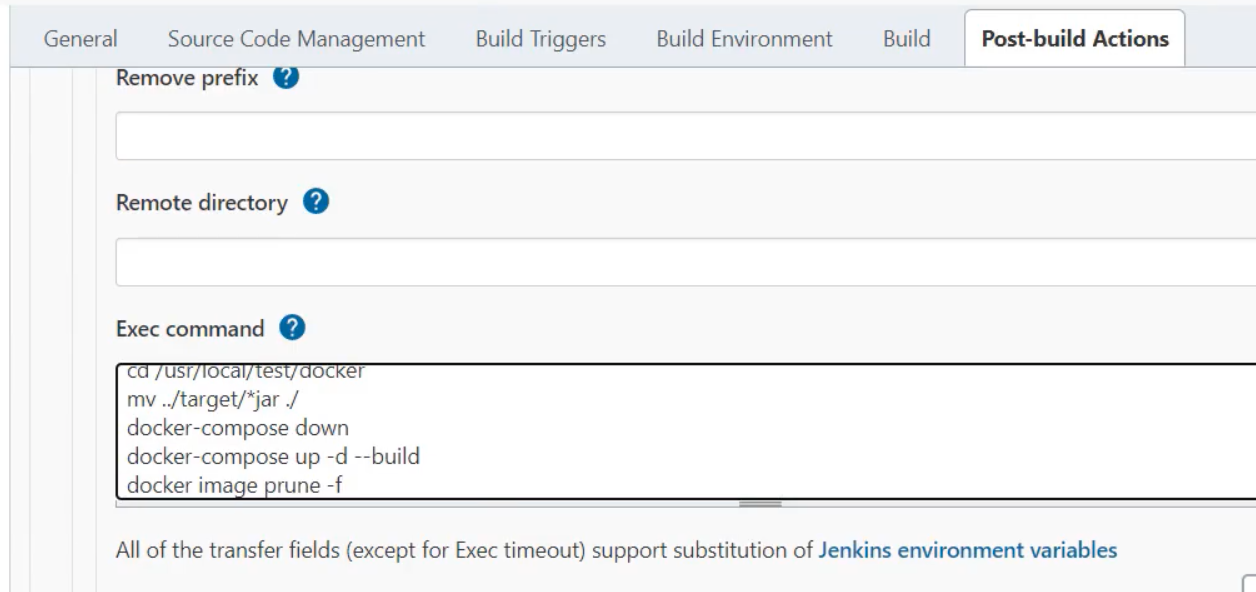Place cursor on 'docker image prune -f' line
1256x592 pixels.
pos(237,486)
